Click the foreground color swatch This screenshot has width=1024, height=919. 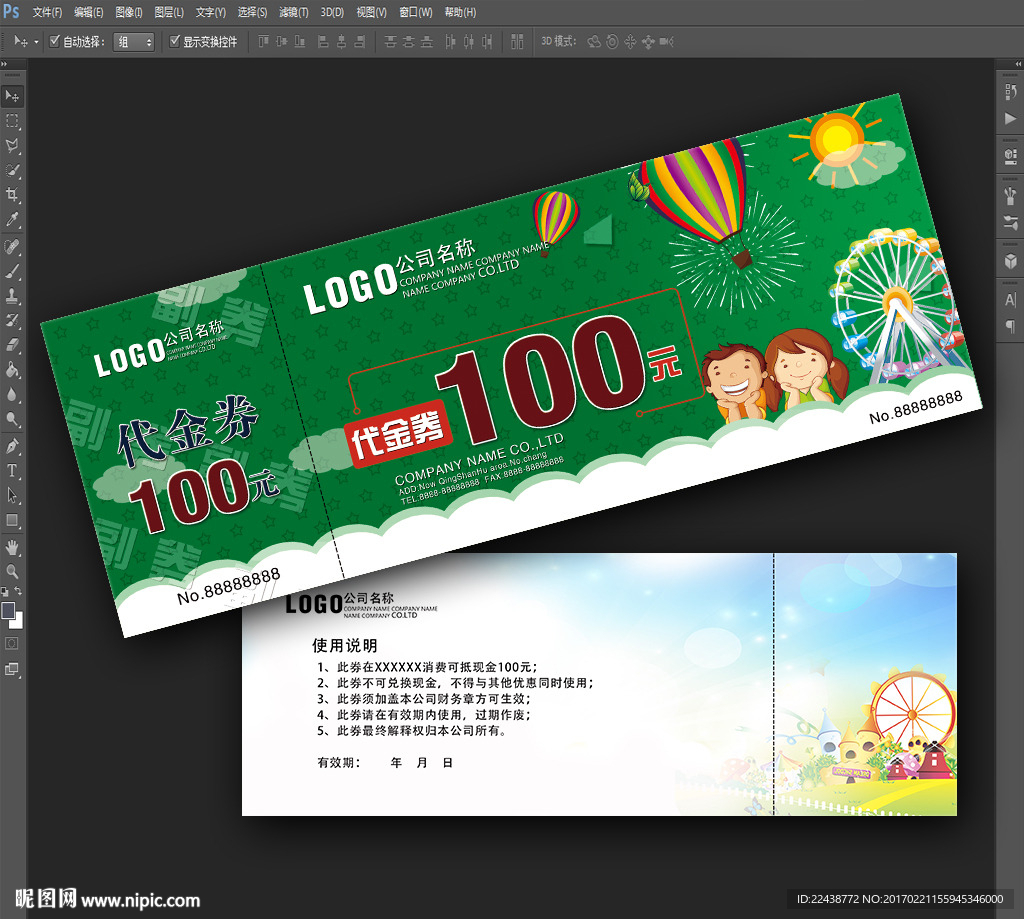click(x=8, y=610)
